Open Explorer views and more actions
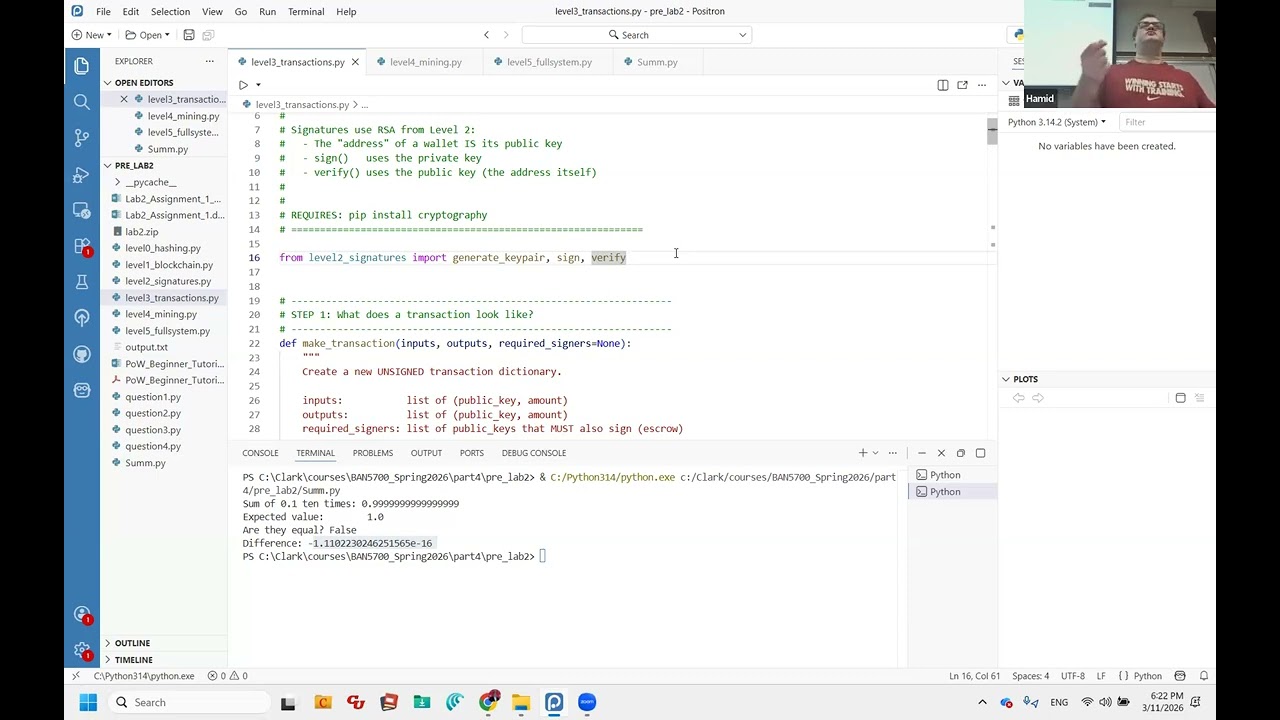Screen dimensions: 1280x720 210,62
